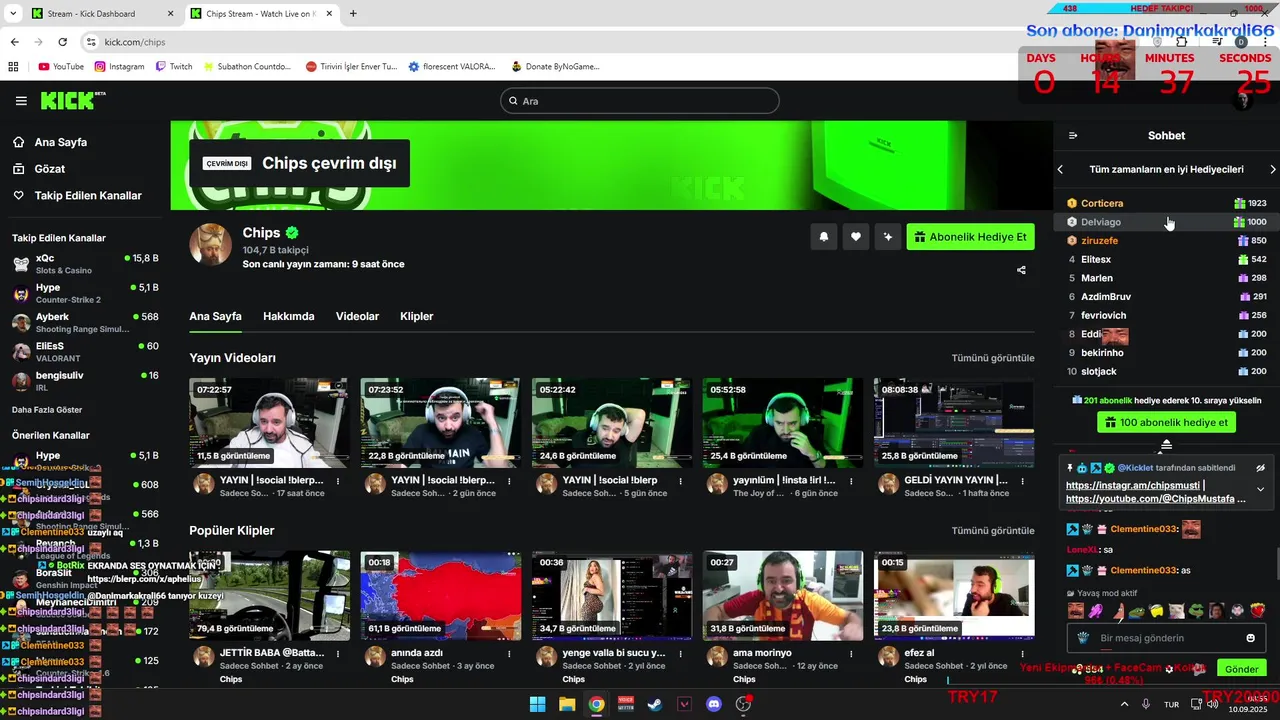This screenshot has height=720, width=1280.
Task: Click the chat scrollbar
Action: click(x=1277, y=565)
